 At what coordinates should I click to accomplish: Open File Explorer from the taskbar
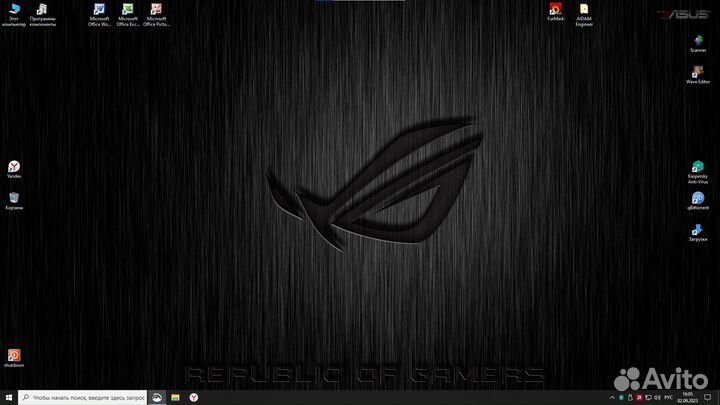175,398
